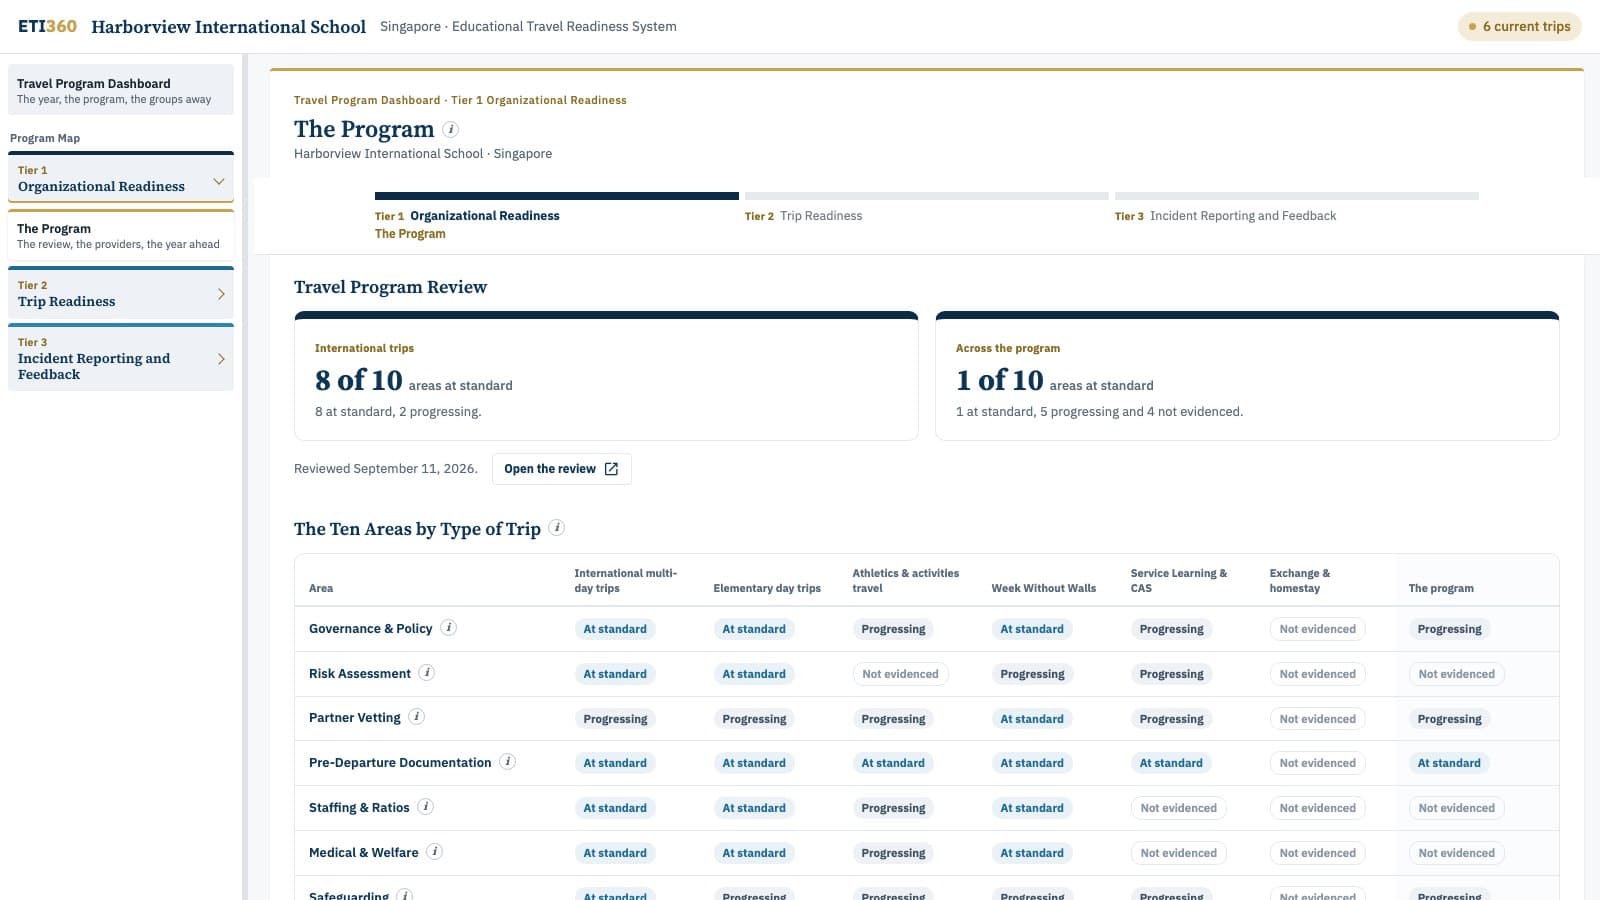Click the Week Without Walls column header
Screen dimensions: 1600x900
click(x=1043, y=588)
